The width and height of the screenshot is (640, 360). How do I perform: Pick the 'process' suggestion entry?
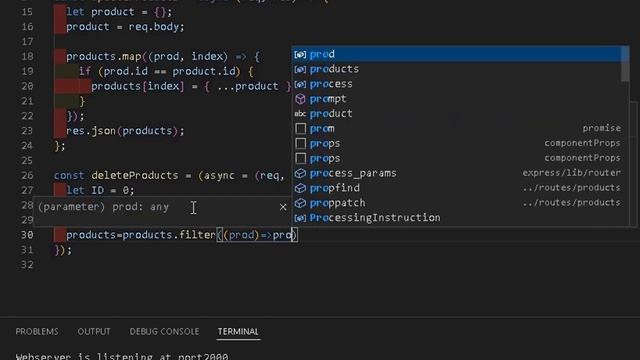[457, 84]
